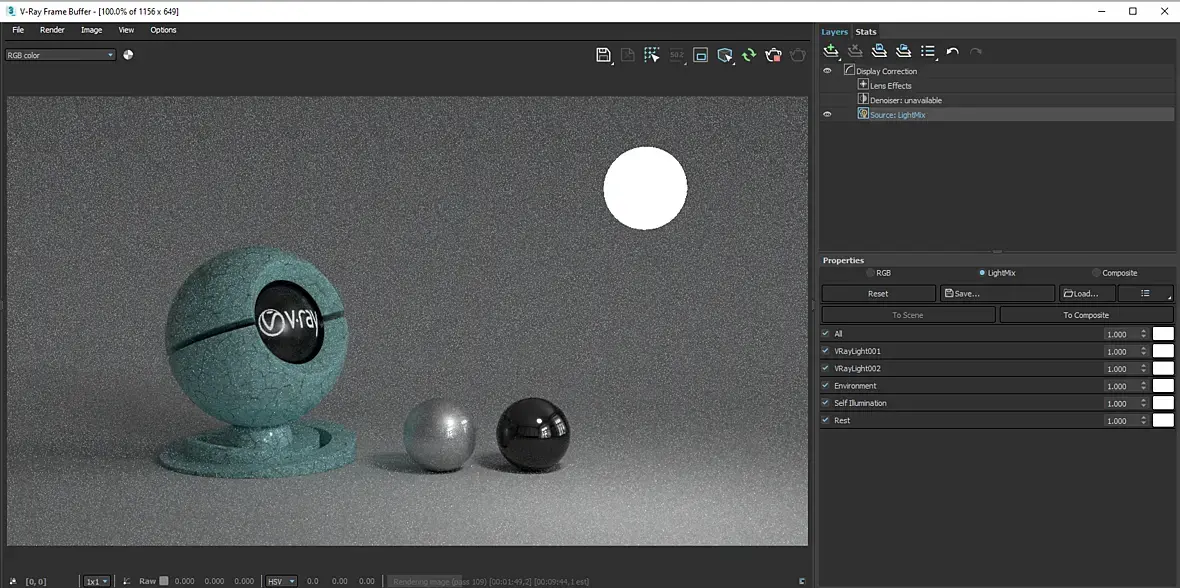
Task: Uncheck the VRayLight001 checkbox
Action: click(825, 351)
